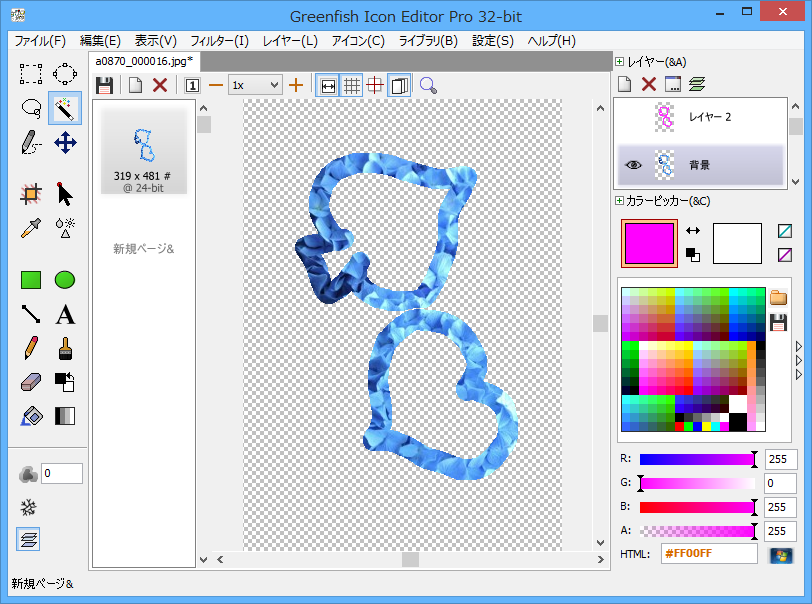Click the Save disk icon in toolbar
The image size is (812, 604).
click(x=104, y=86)
